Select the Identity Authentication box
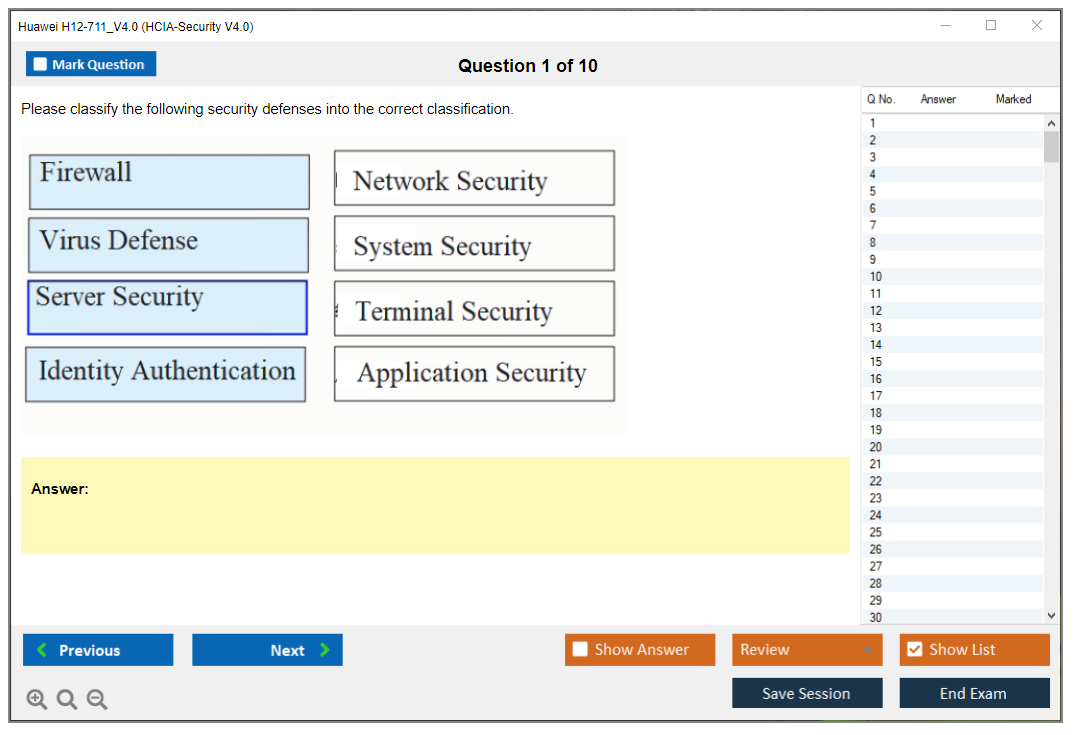 click(x=166, y=374)
